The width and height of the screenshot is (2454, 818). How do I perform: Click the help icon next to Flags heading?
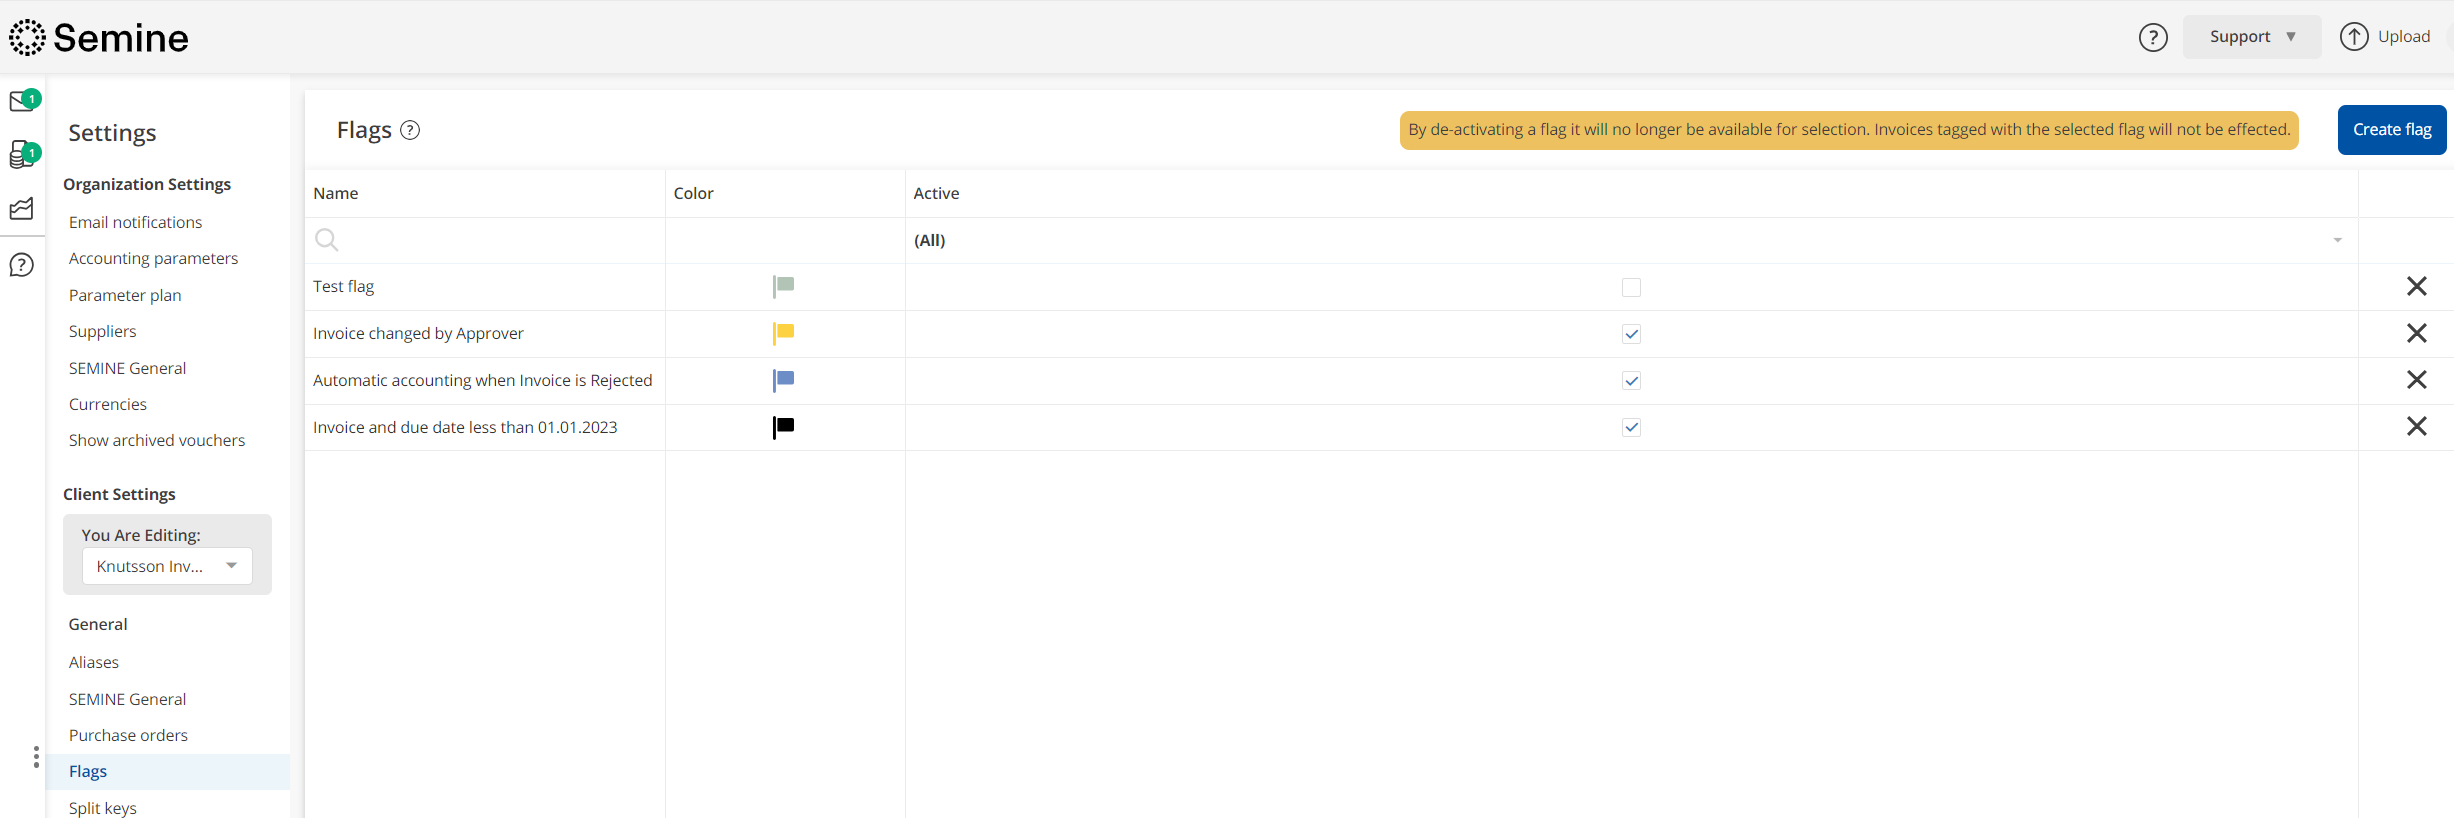410,130
